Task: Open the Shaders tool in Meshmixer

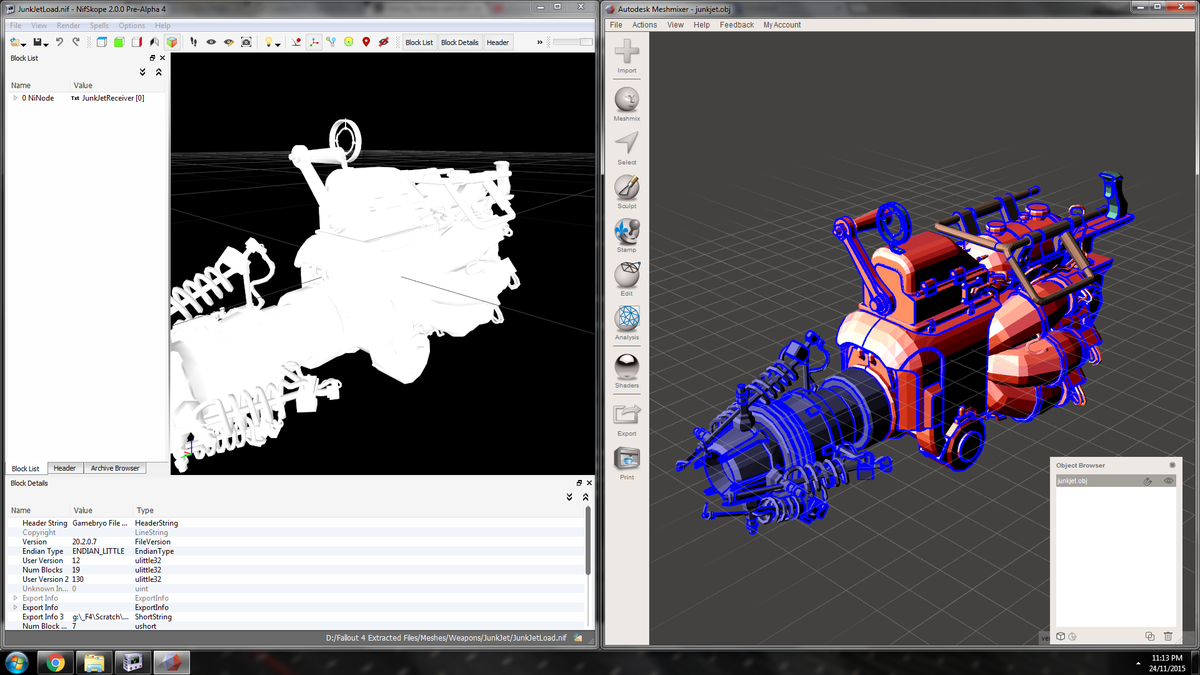Action: click(627, 370)
